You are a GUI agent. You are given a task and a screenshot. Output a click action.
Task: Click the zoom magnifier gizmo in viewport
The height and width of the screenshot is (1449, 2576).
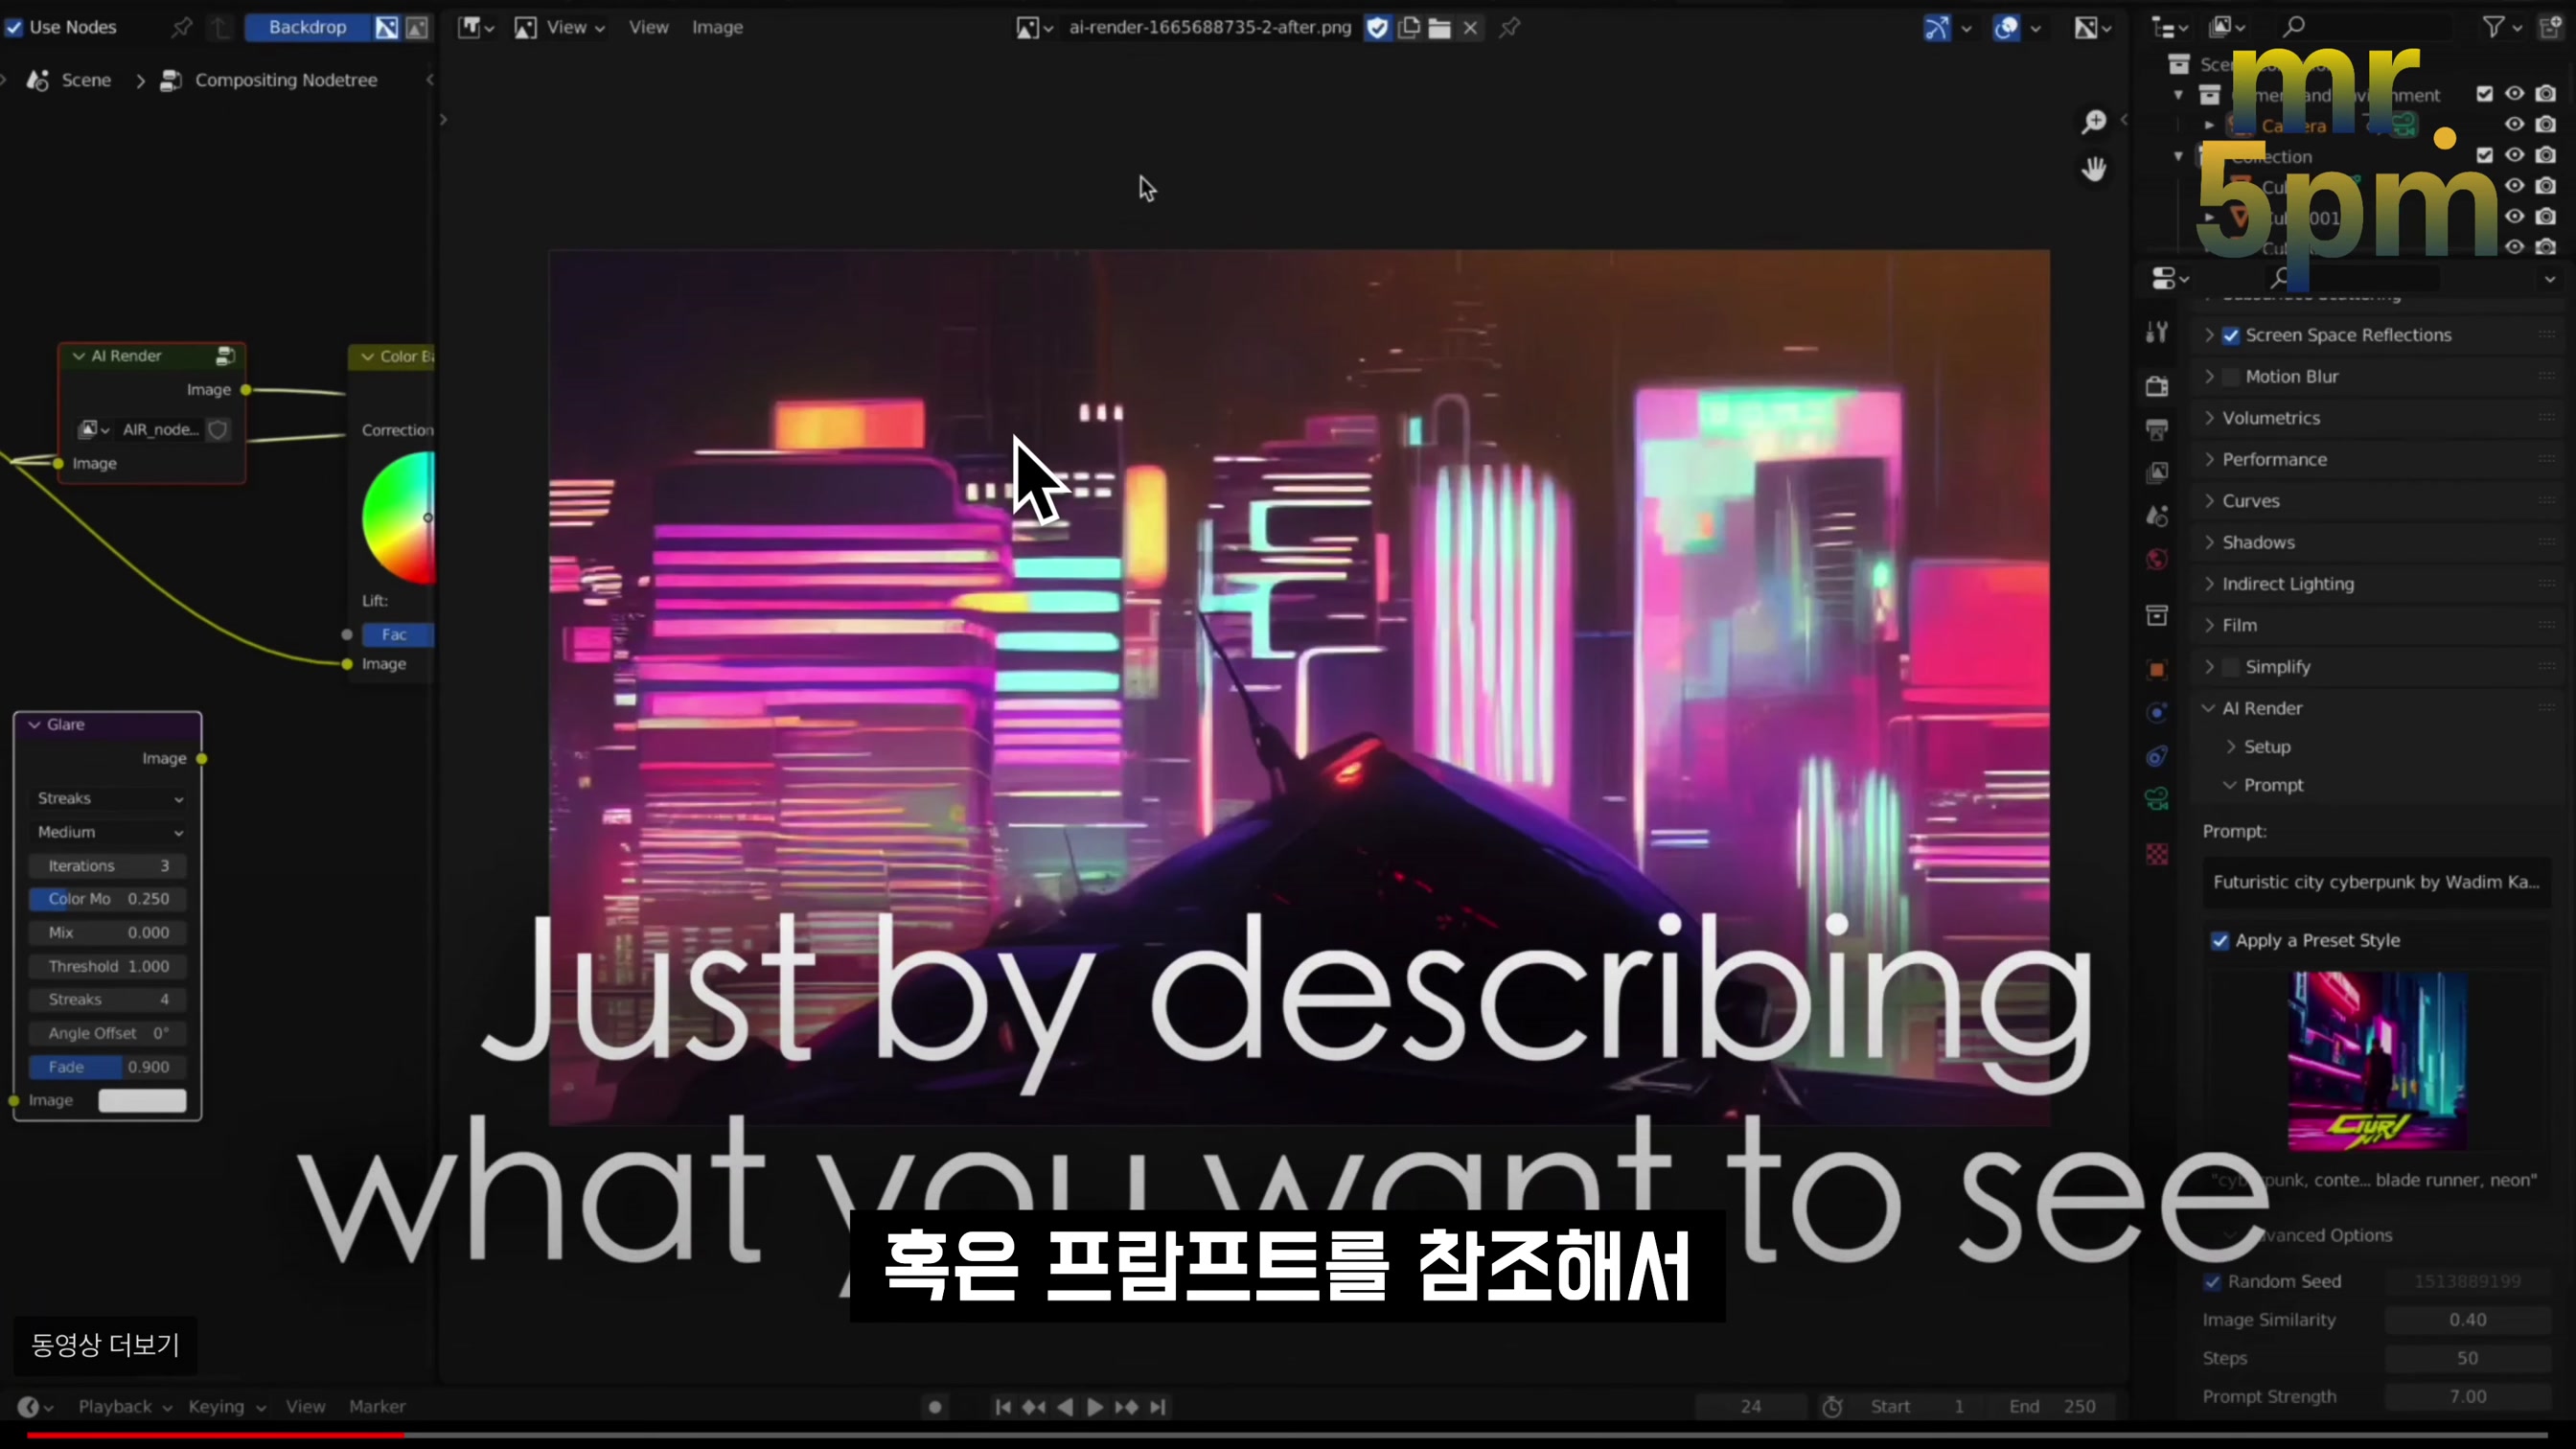[x=2093, y=121]
